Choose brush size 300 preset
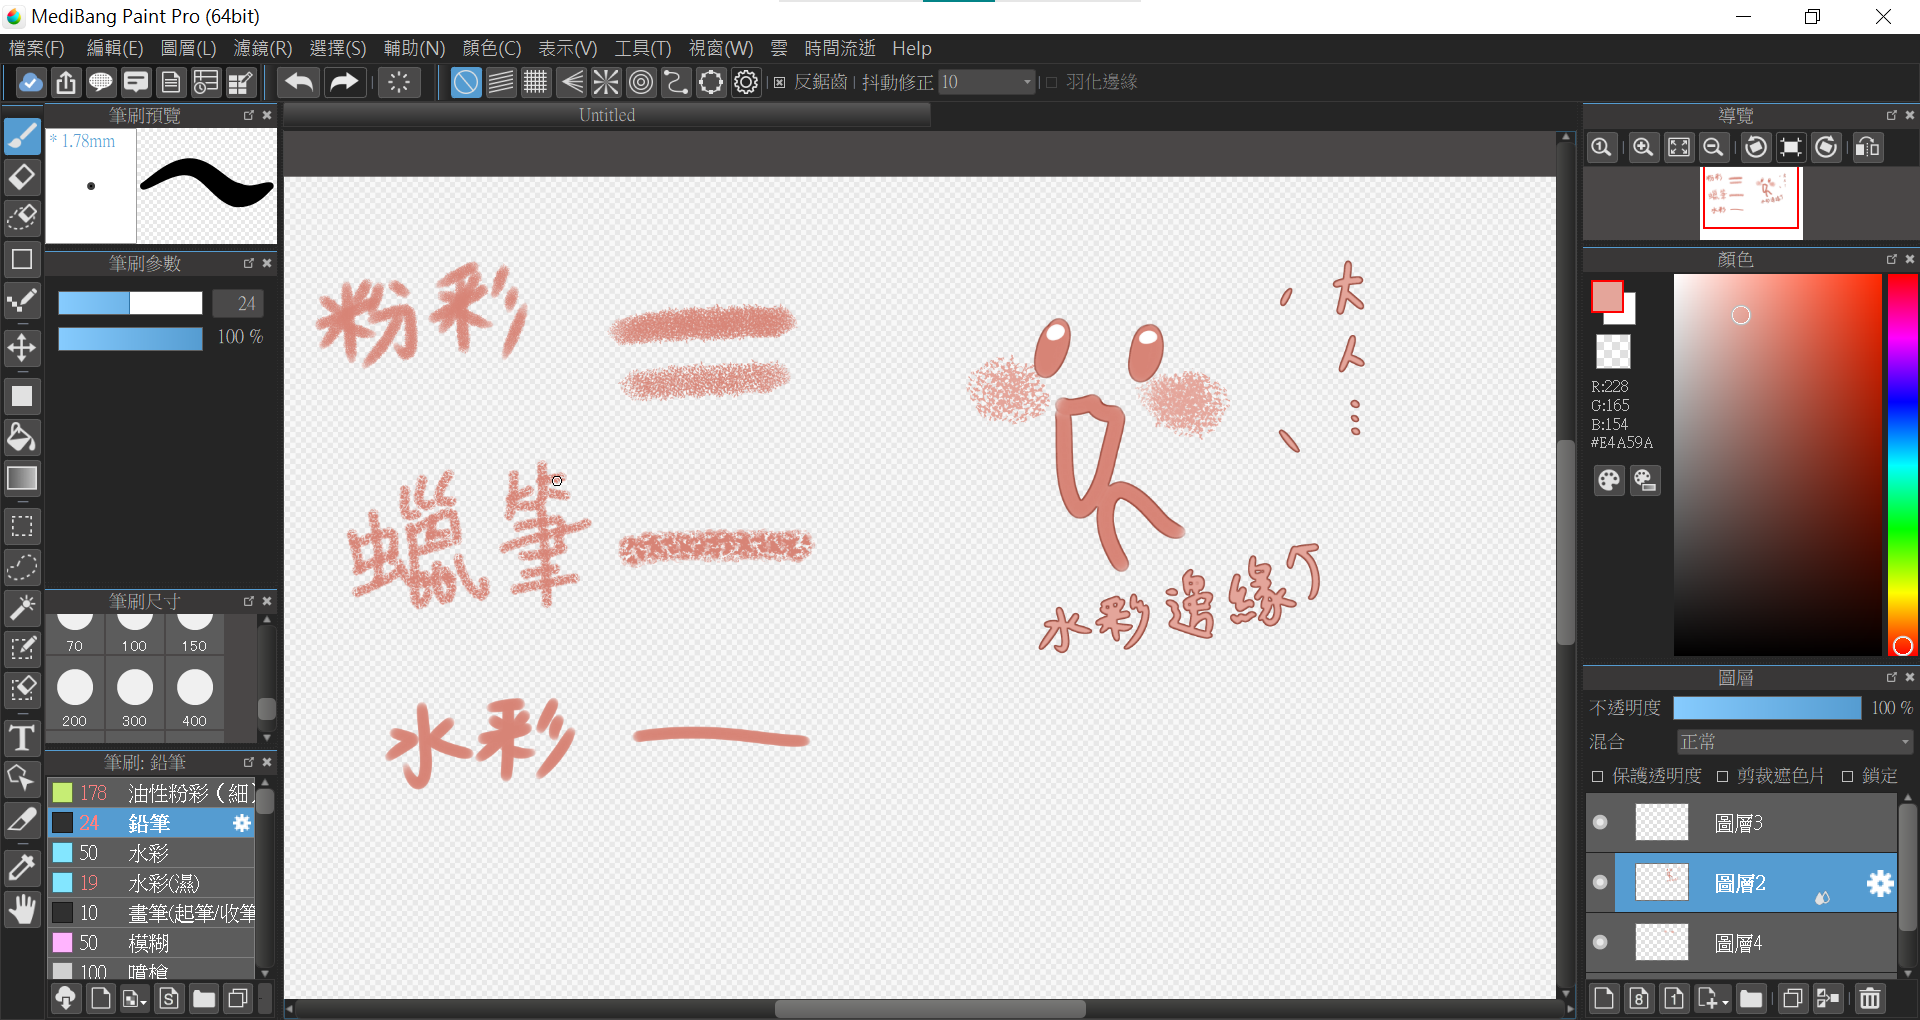The width and height of the screenshot is (1920, 1020). (x=135, y=695)
